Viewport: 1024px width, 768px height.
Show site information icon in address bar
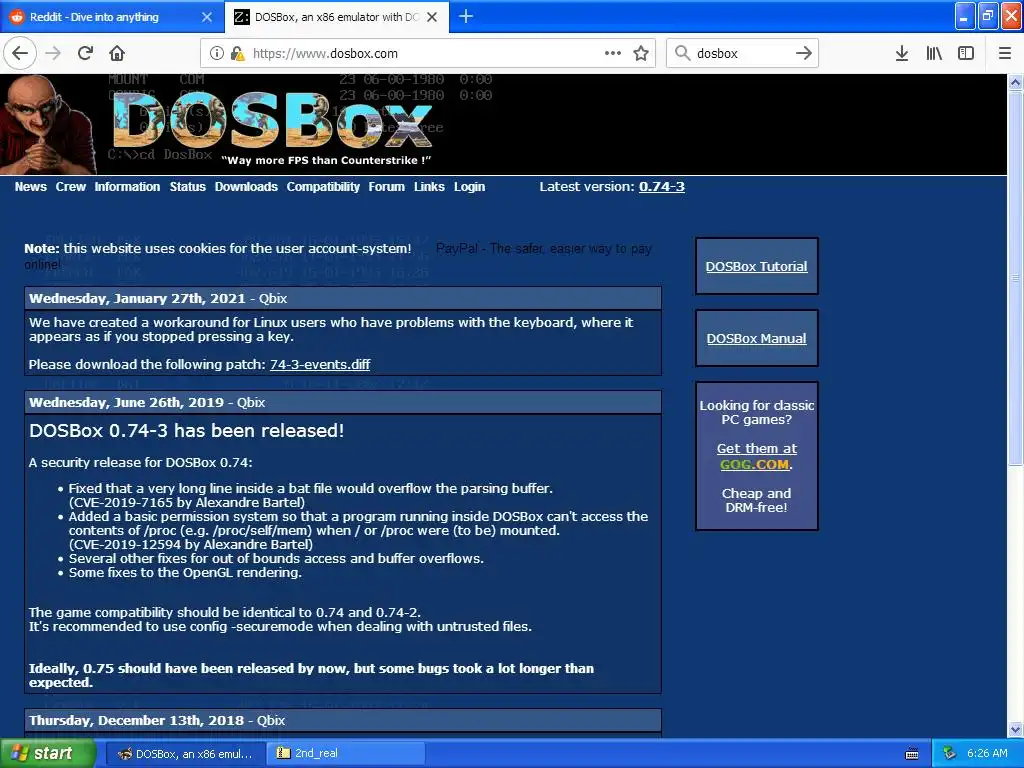coord(216,54)
